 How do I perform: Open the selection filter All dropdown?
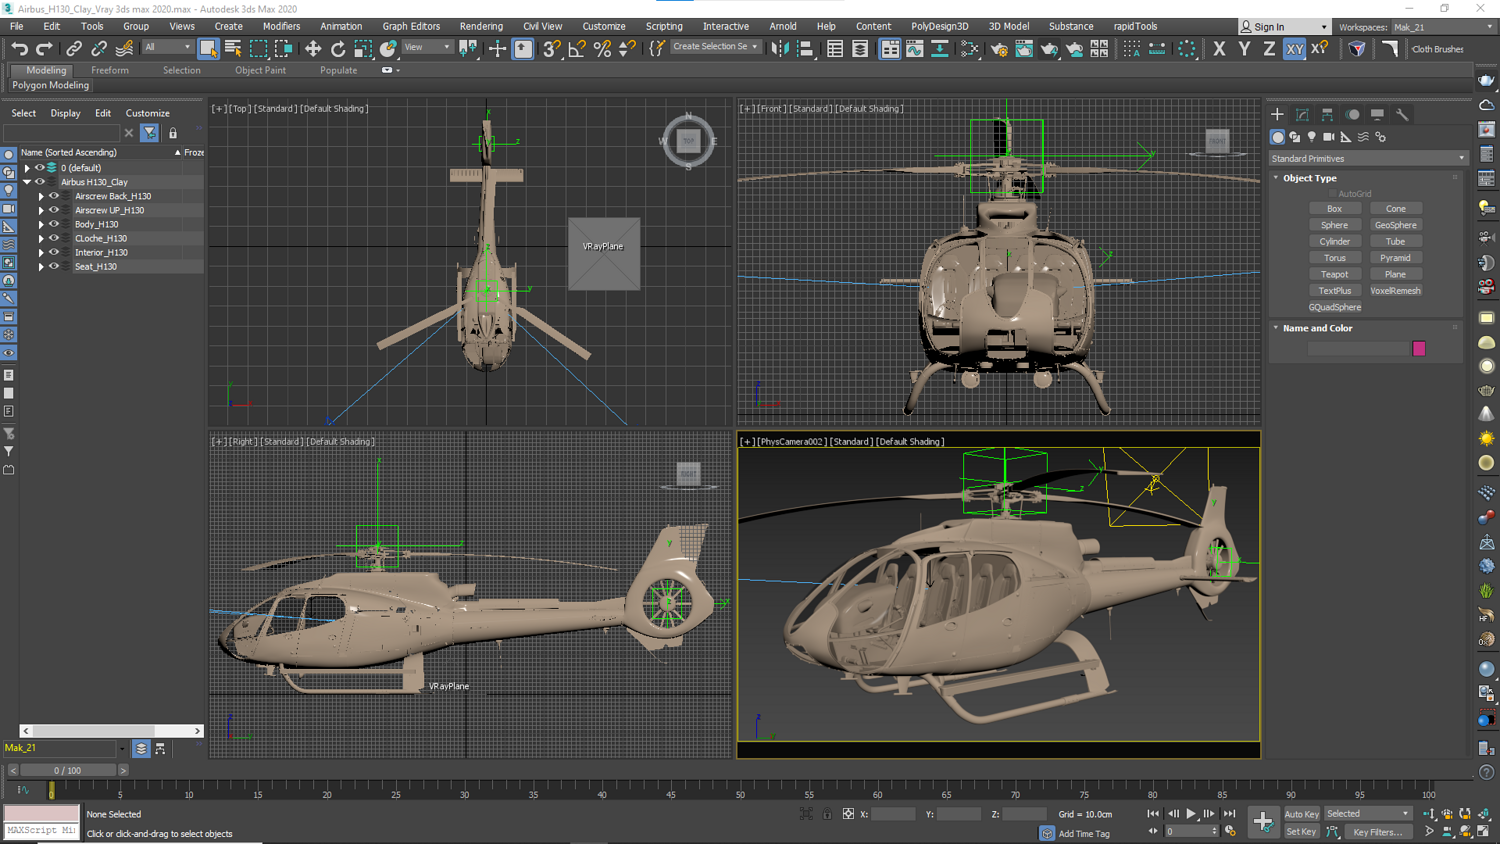pyautogui.click(x=167, y=47)
